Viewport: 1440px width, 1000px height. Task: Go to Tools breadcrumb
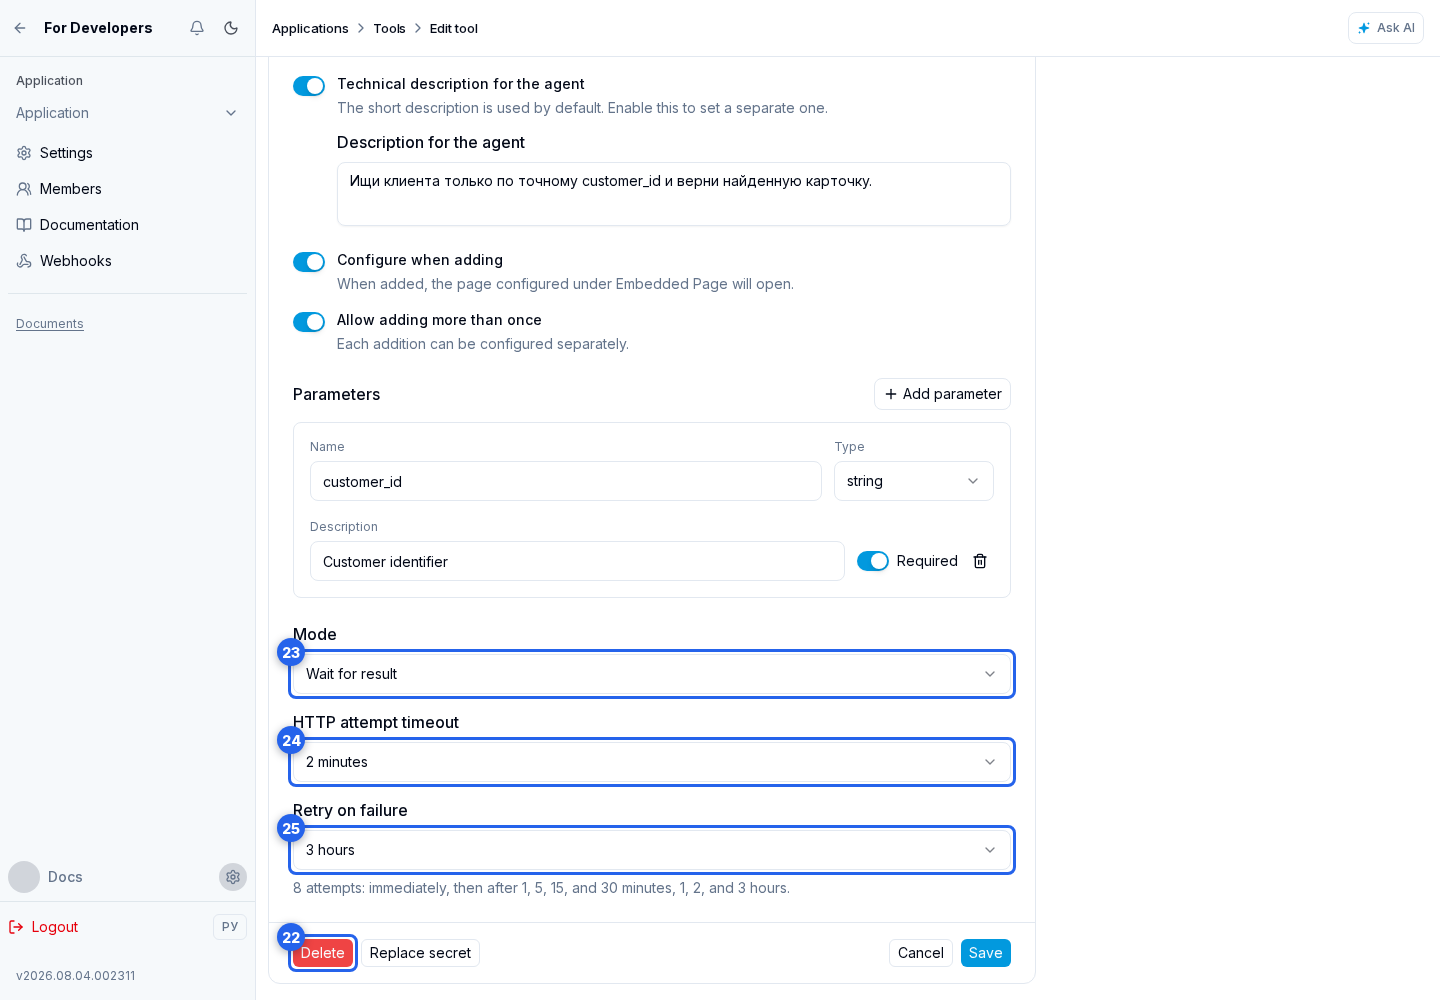389,28
